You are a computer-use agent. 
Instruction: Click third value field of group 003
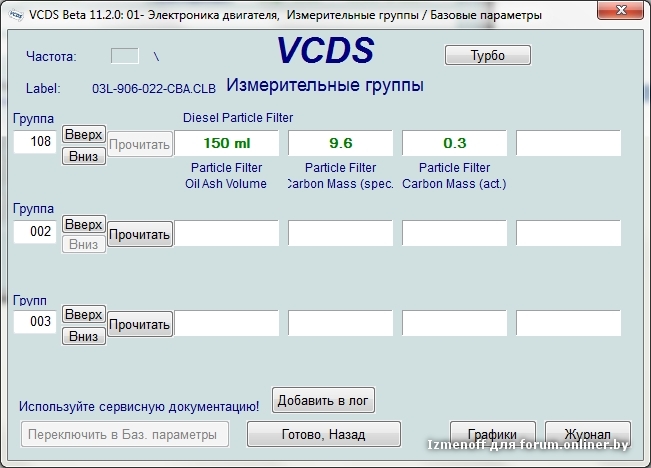point(455,323)
